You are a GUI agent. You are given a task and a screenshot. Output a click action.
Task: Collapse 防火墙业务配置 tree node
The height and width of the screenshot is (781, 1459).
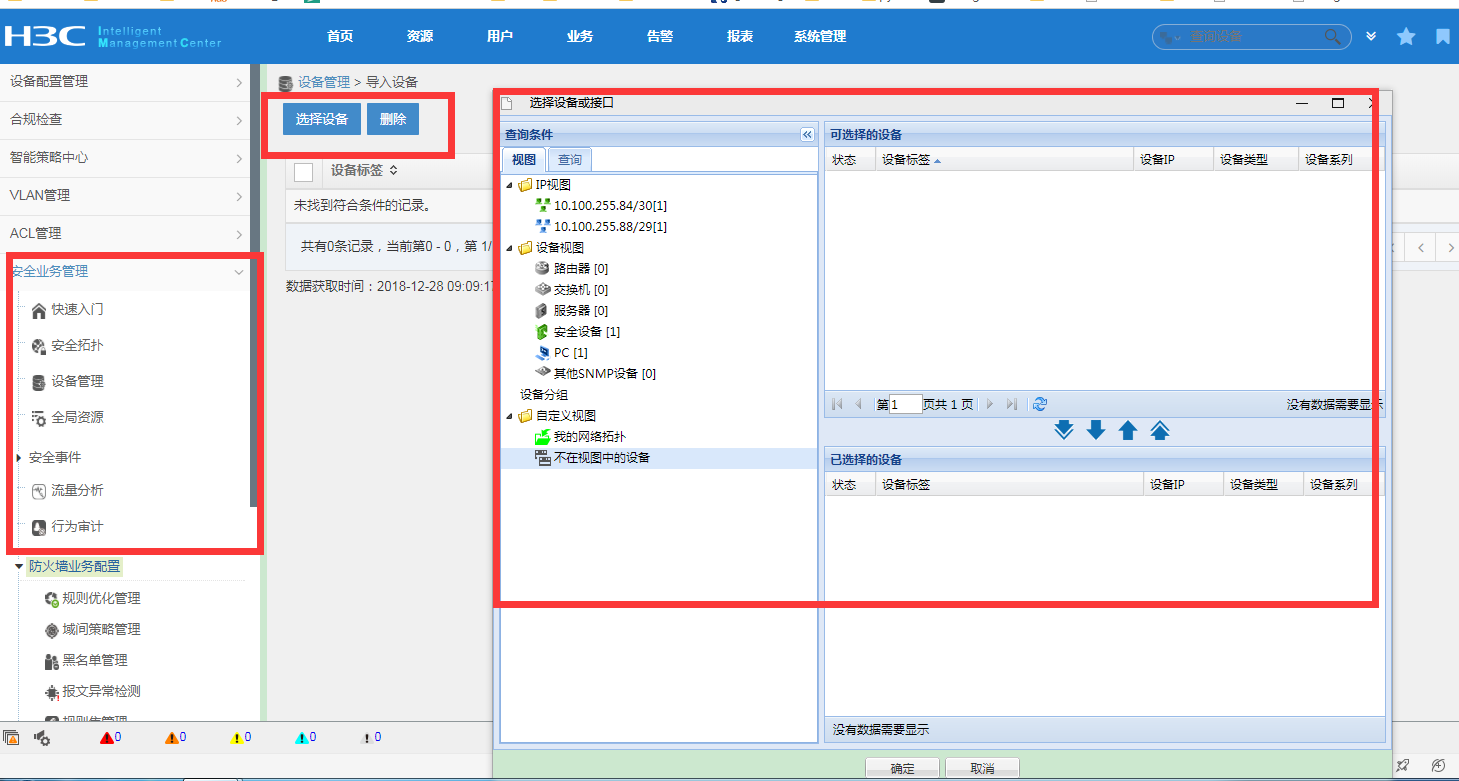[19, 566]
